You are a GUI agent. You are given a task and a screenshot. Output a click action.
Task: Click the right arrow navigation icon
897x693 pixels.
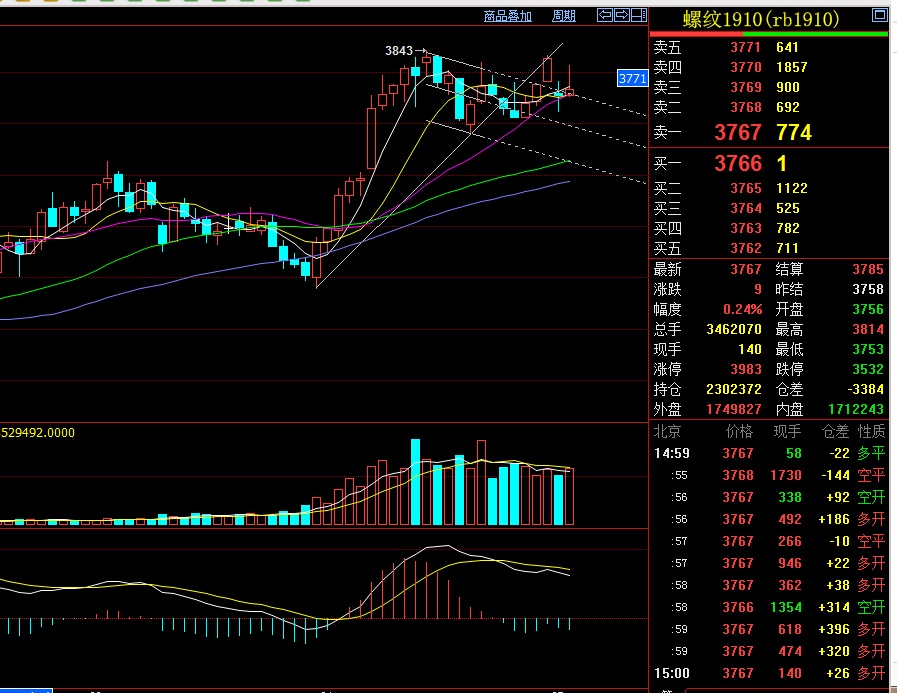(621, 15)
